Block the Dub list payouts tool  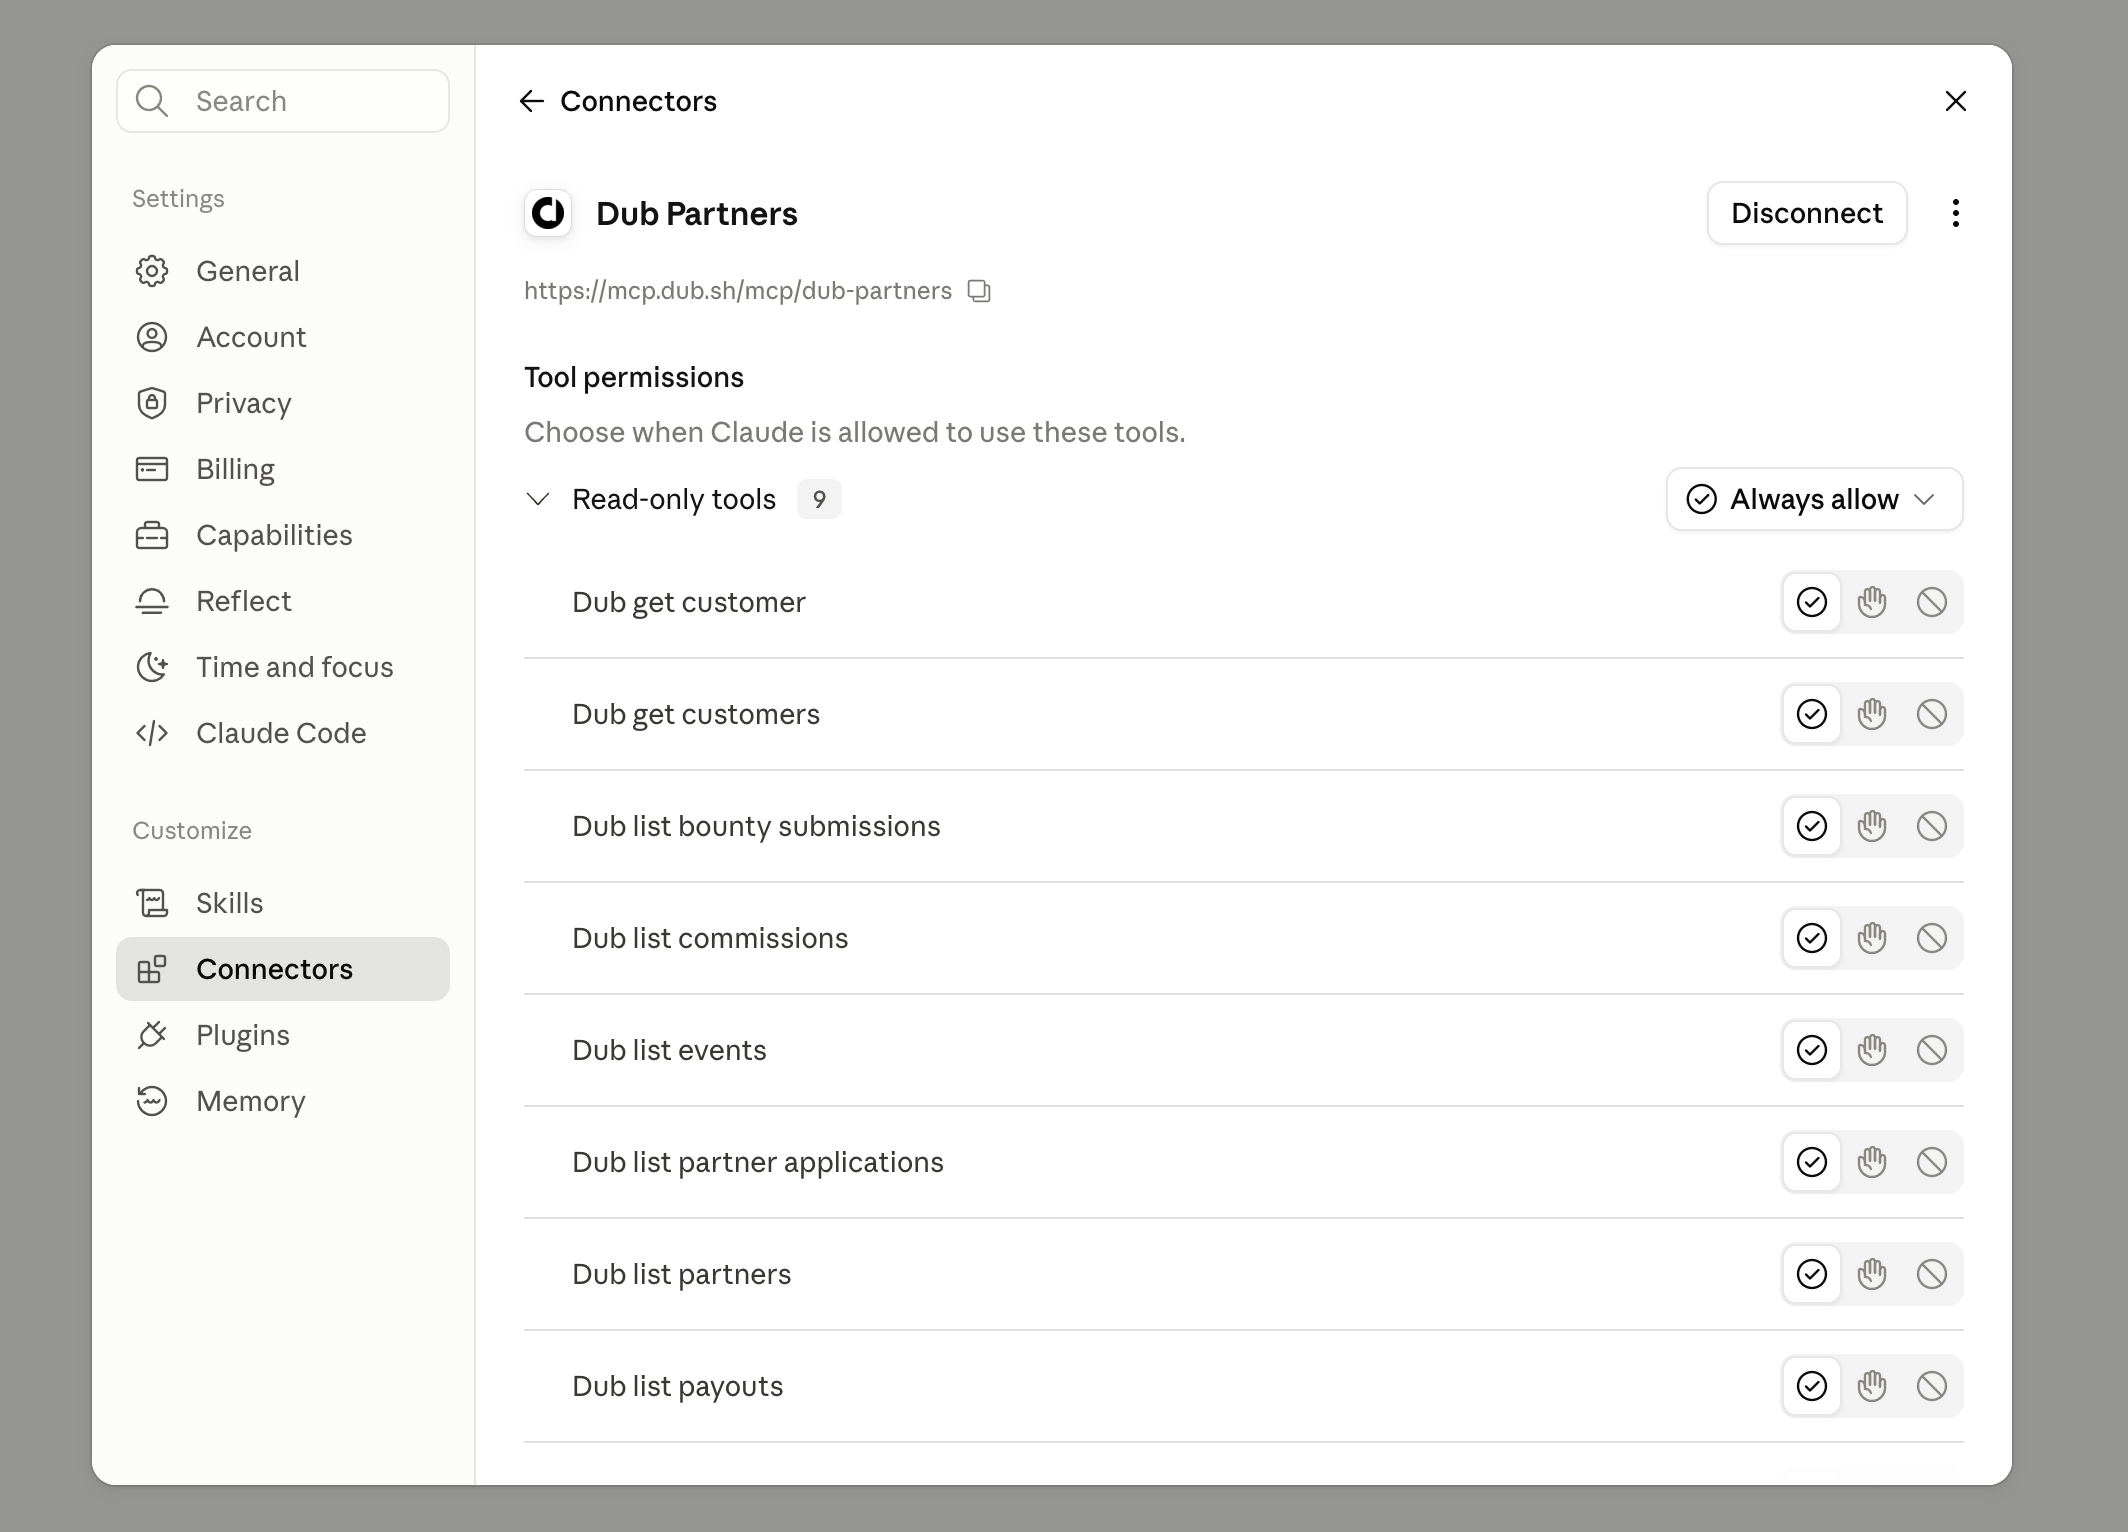pos(1931,1386)
